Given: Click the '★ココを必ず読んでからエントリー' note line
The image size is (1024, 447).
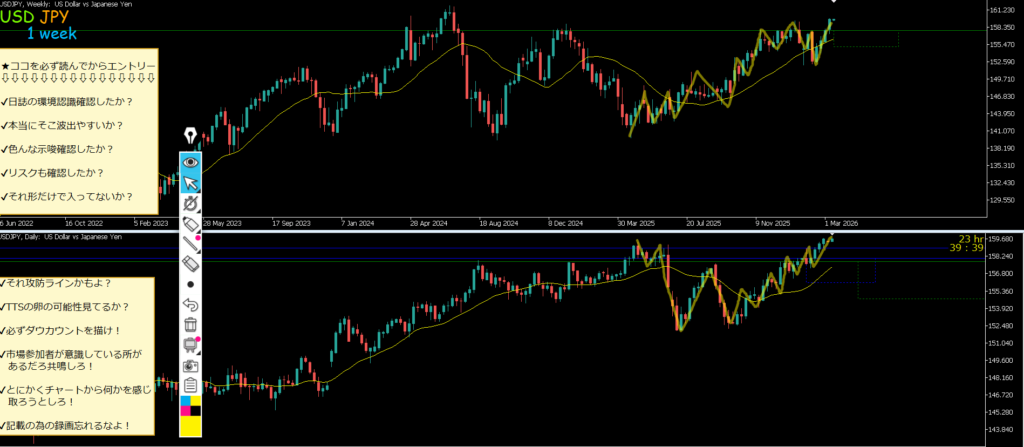Looking at the screenshot, I should [78, 67].
